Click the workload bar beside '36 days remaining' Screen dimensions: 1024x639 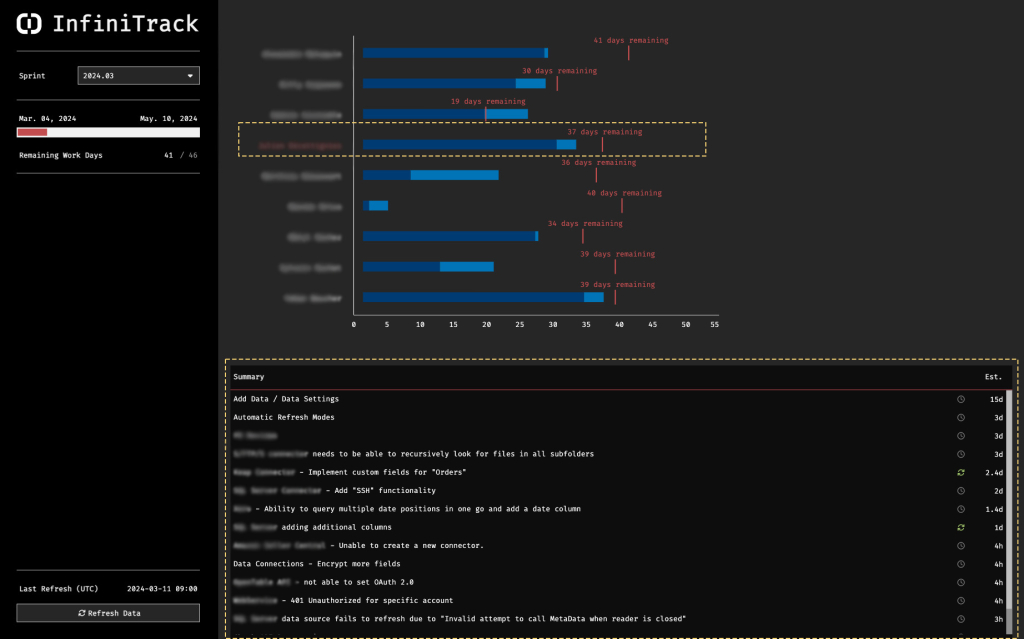click(431, 175)
